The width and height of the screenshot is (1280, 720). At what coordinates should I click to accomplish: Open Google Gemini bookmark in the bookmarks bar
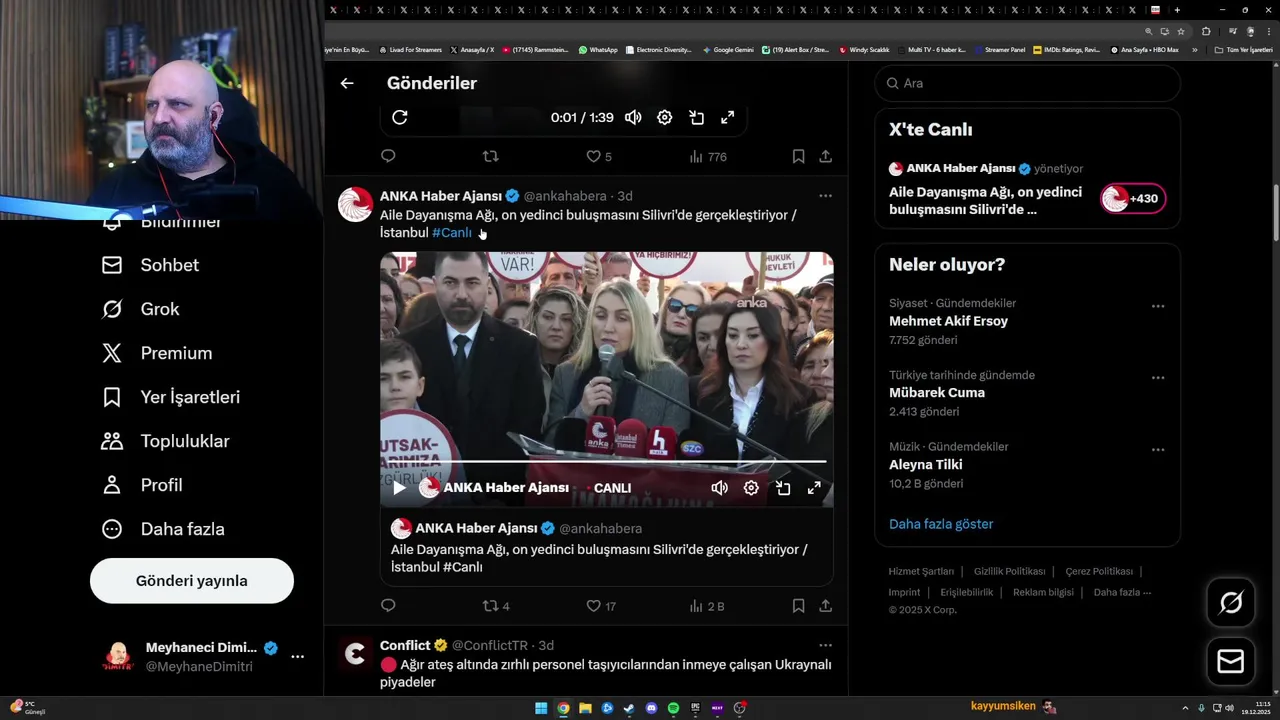[x=728, y=49]
